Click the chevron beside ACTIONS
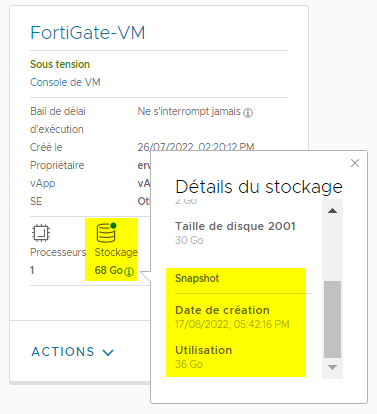The width and height of the screenshot is (377, 414). (108, 352)
